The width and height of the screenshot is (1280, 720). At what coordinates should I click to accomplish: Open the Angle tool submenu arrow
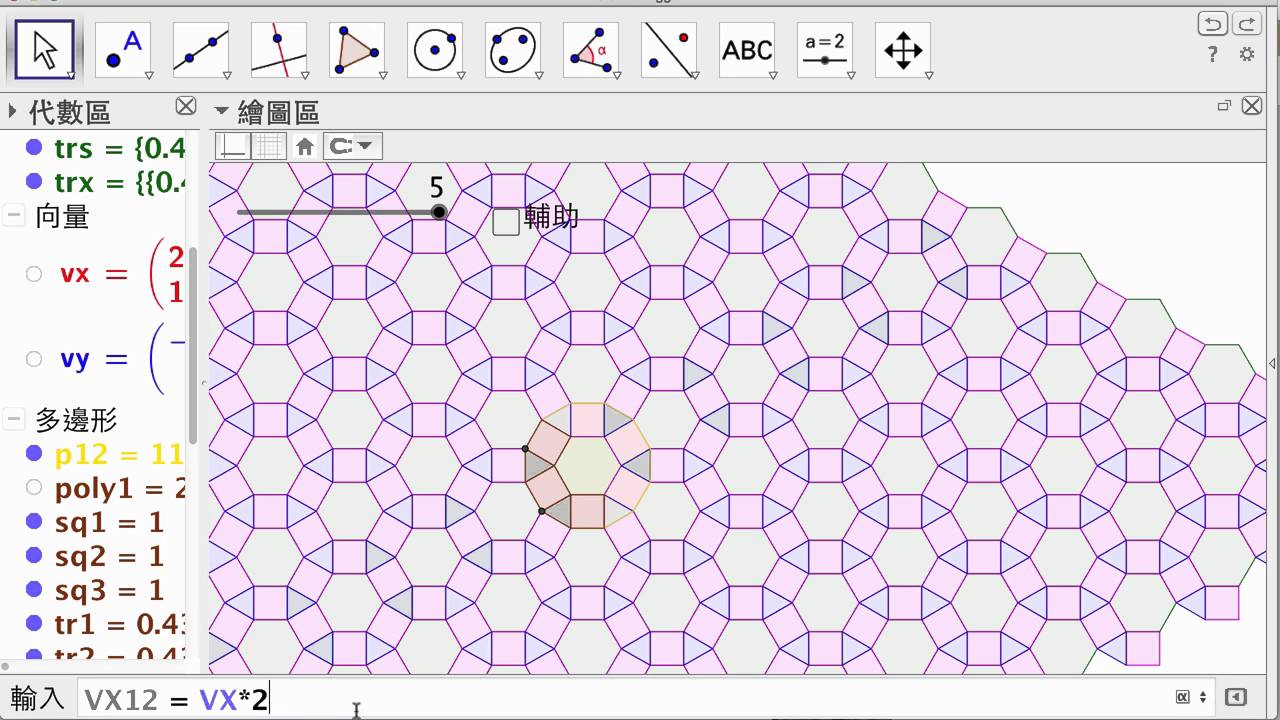coord(616,76)
